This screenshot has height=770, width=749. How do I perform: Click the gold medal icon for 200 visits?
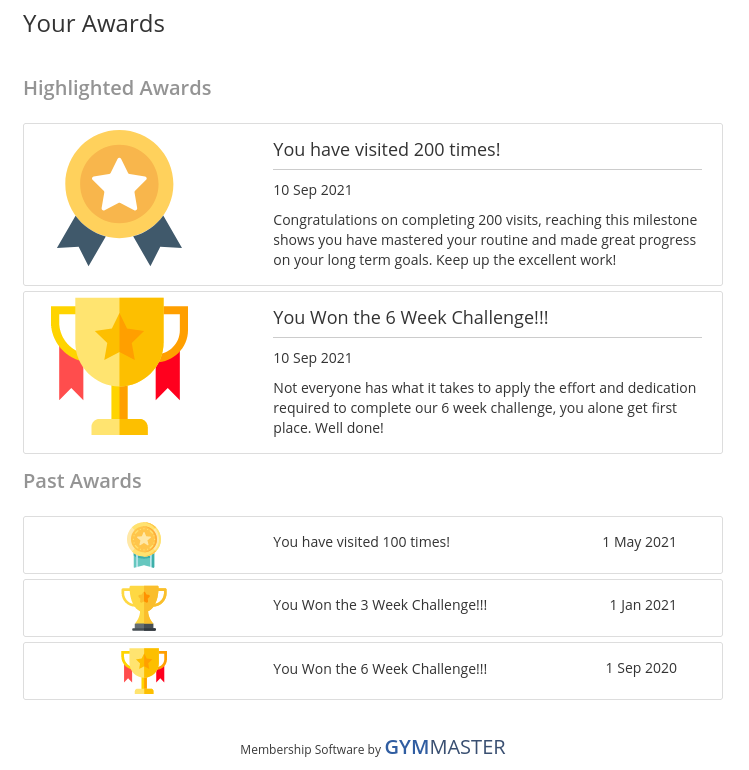coord(119,198)
